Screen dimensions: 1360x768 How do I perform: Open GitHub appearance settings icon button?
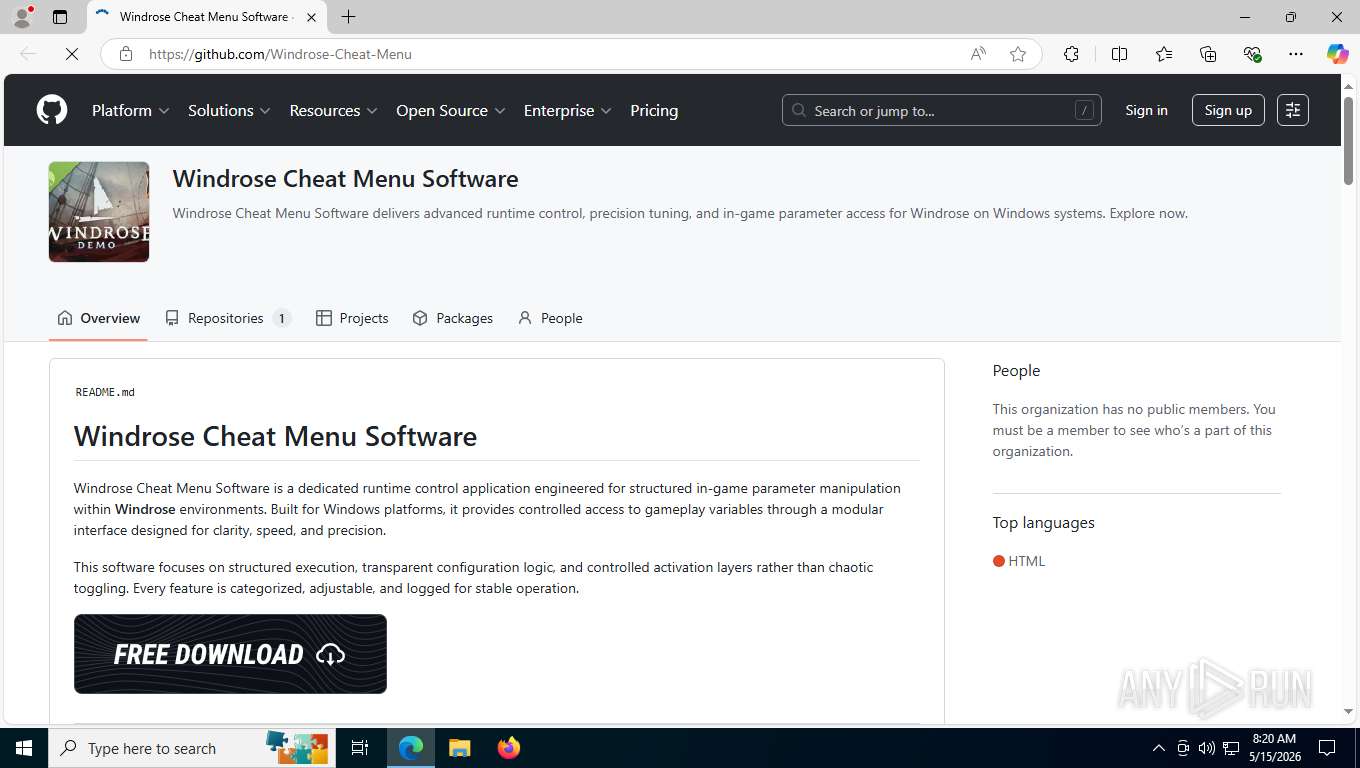(x=1293, y=110)
